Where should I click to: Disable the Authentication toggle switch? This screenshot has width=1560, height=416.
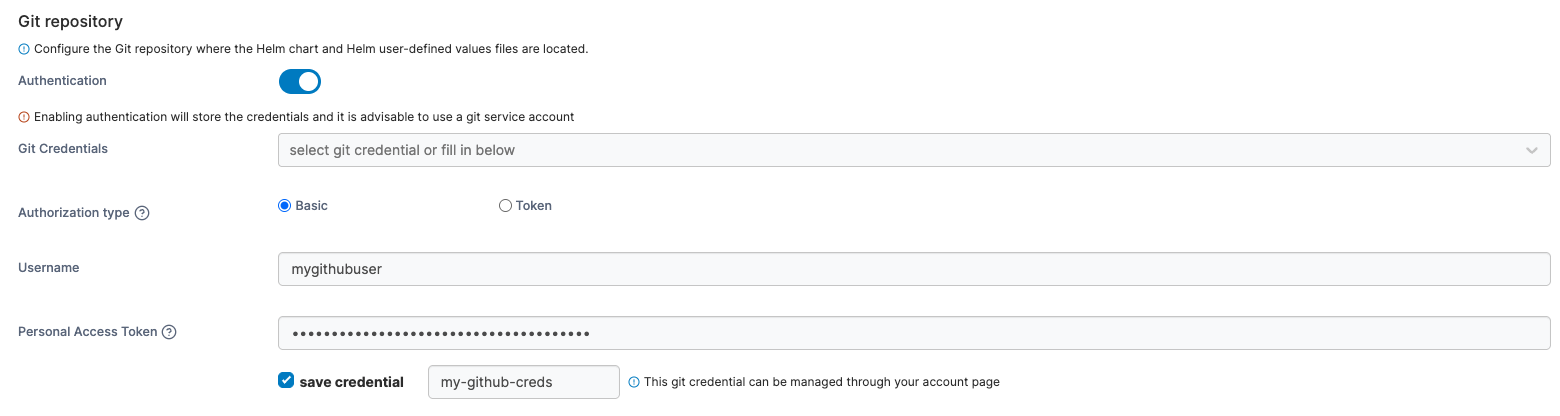300,81
